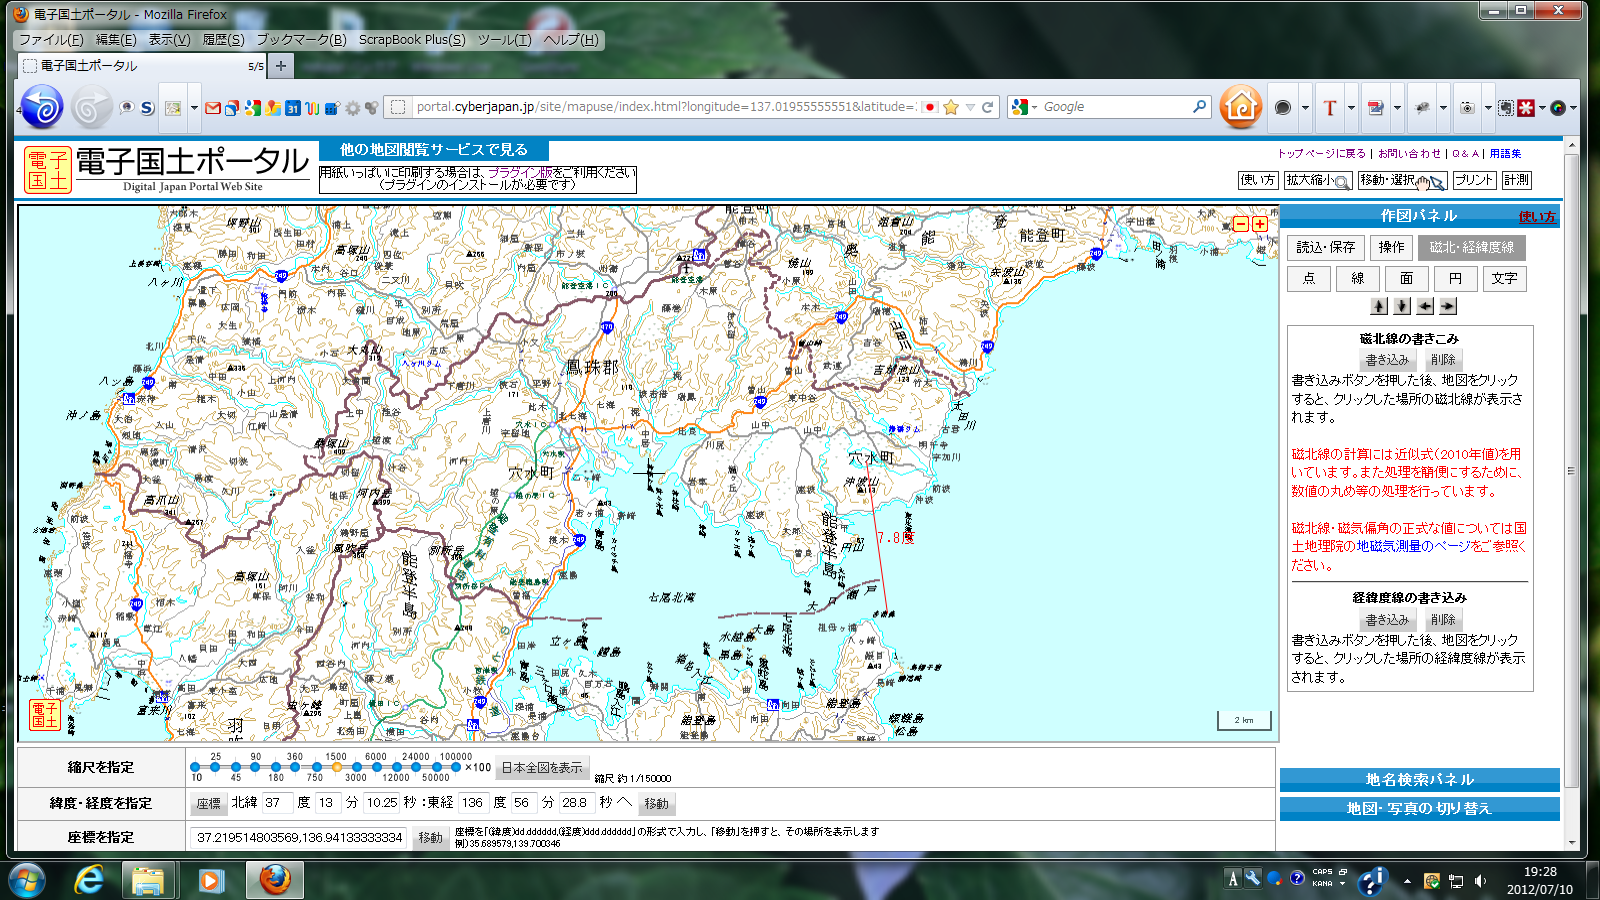Toggle the 磁北・経緯度線 panel mode
The width and height of the screenshot is (1600, 900).
point(1471,247)
